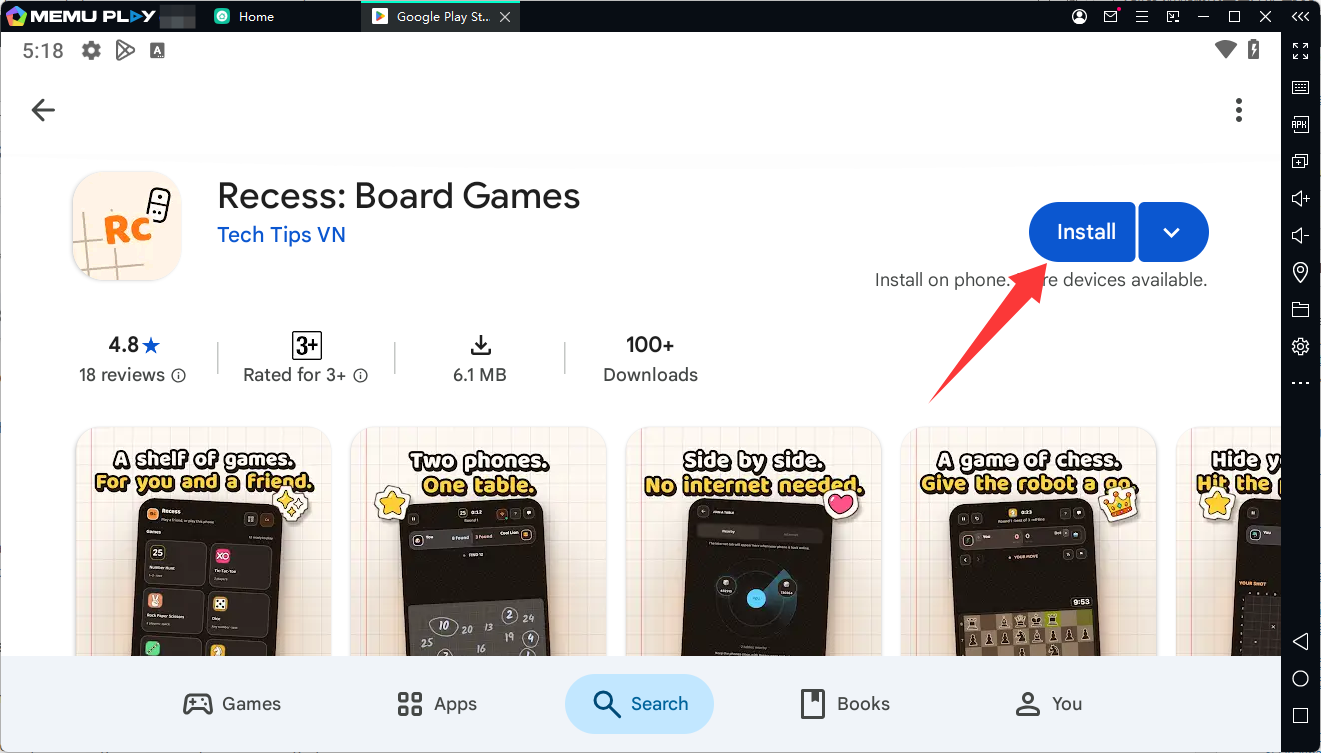Click the 100+ Downloads stat

tap(650, 359)
